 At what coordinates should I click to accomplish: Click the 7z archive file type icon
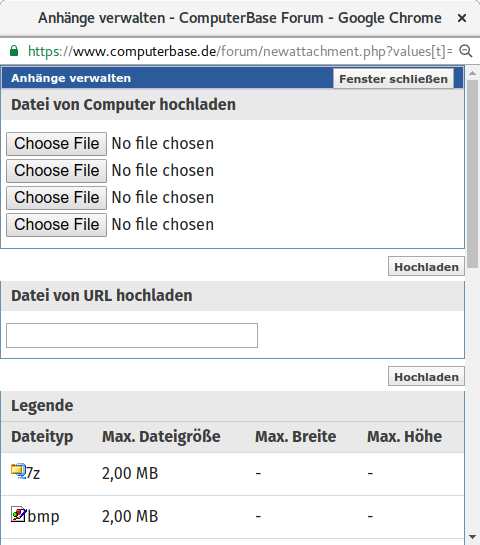[18, 471]
